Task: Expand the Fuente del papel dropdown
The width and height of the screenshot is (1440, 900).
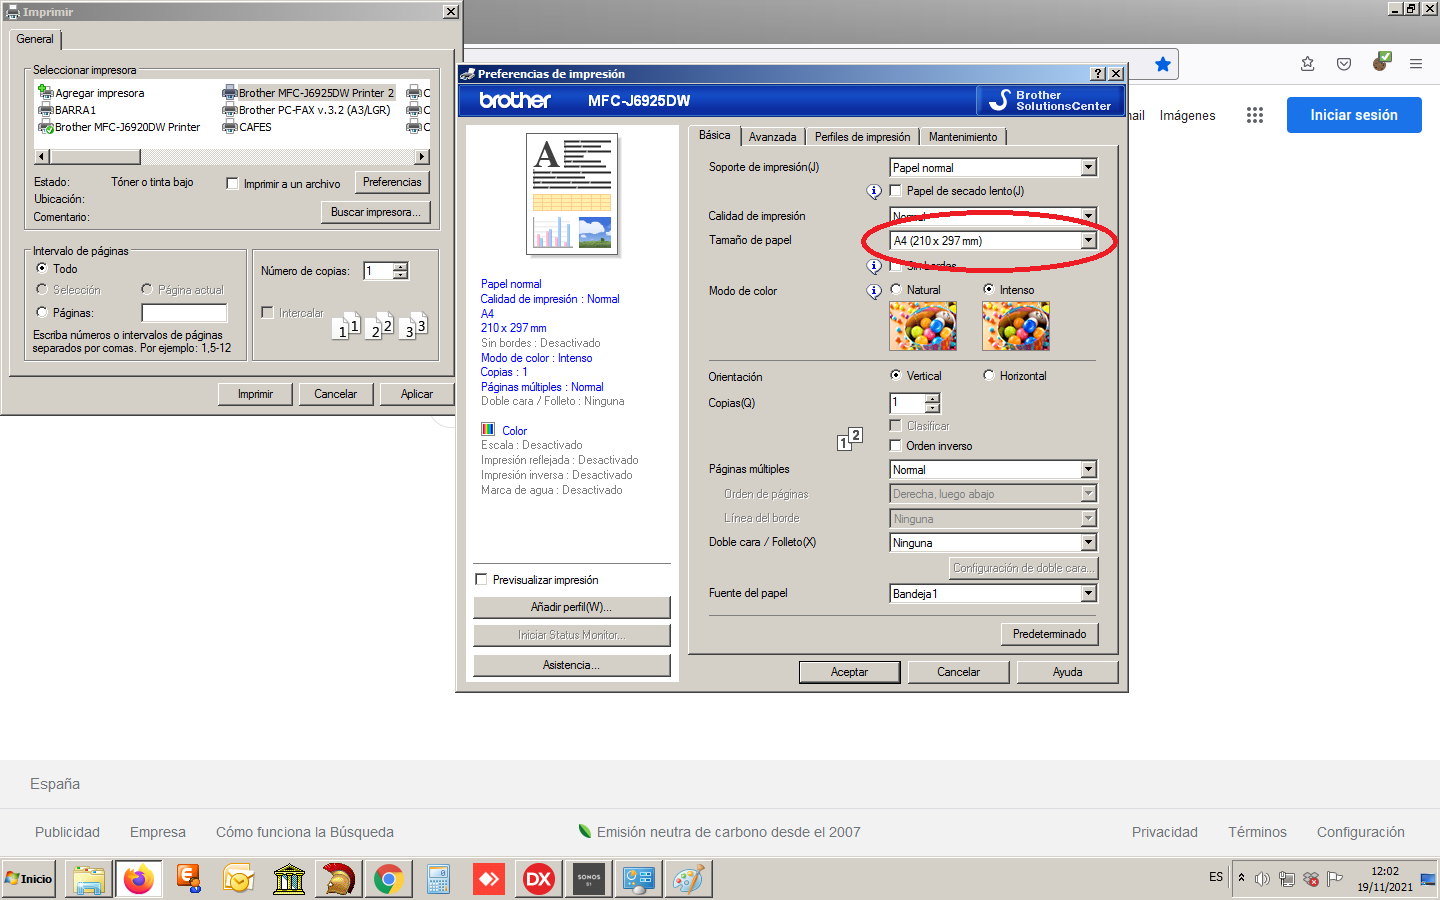Action: [x=1088, y=594]
